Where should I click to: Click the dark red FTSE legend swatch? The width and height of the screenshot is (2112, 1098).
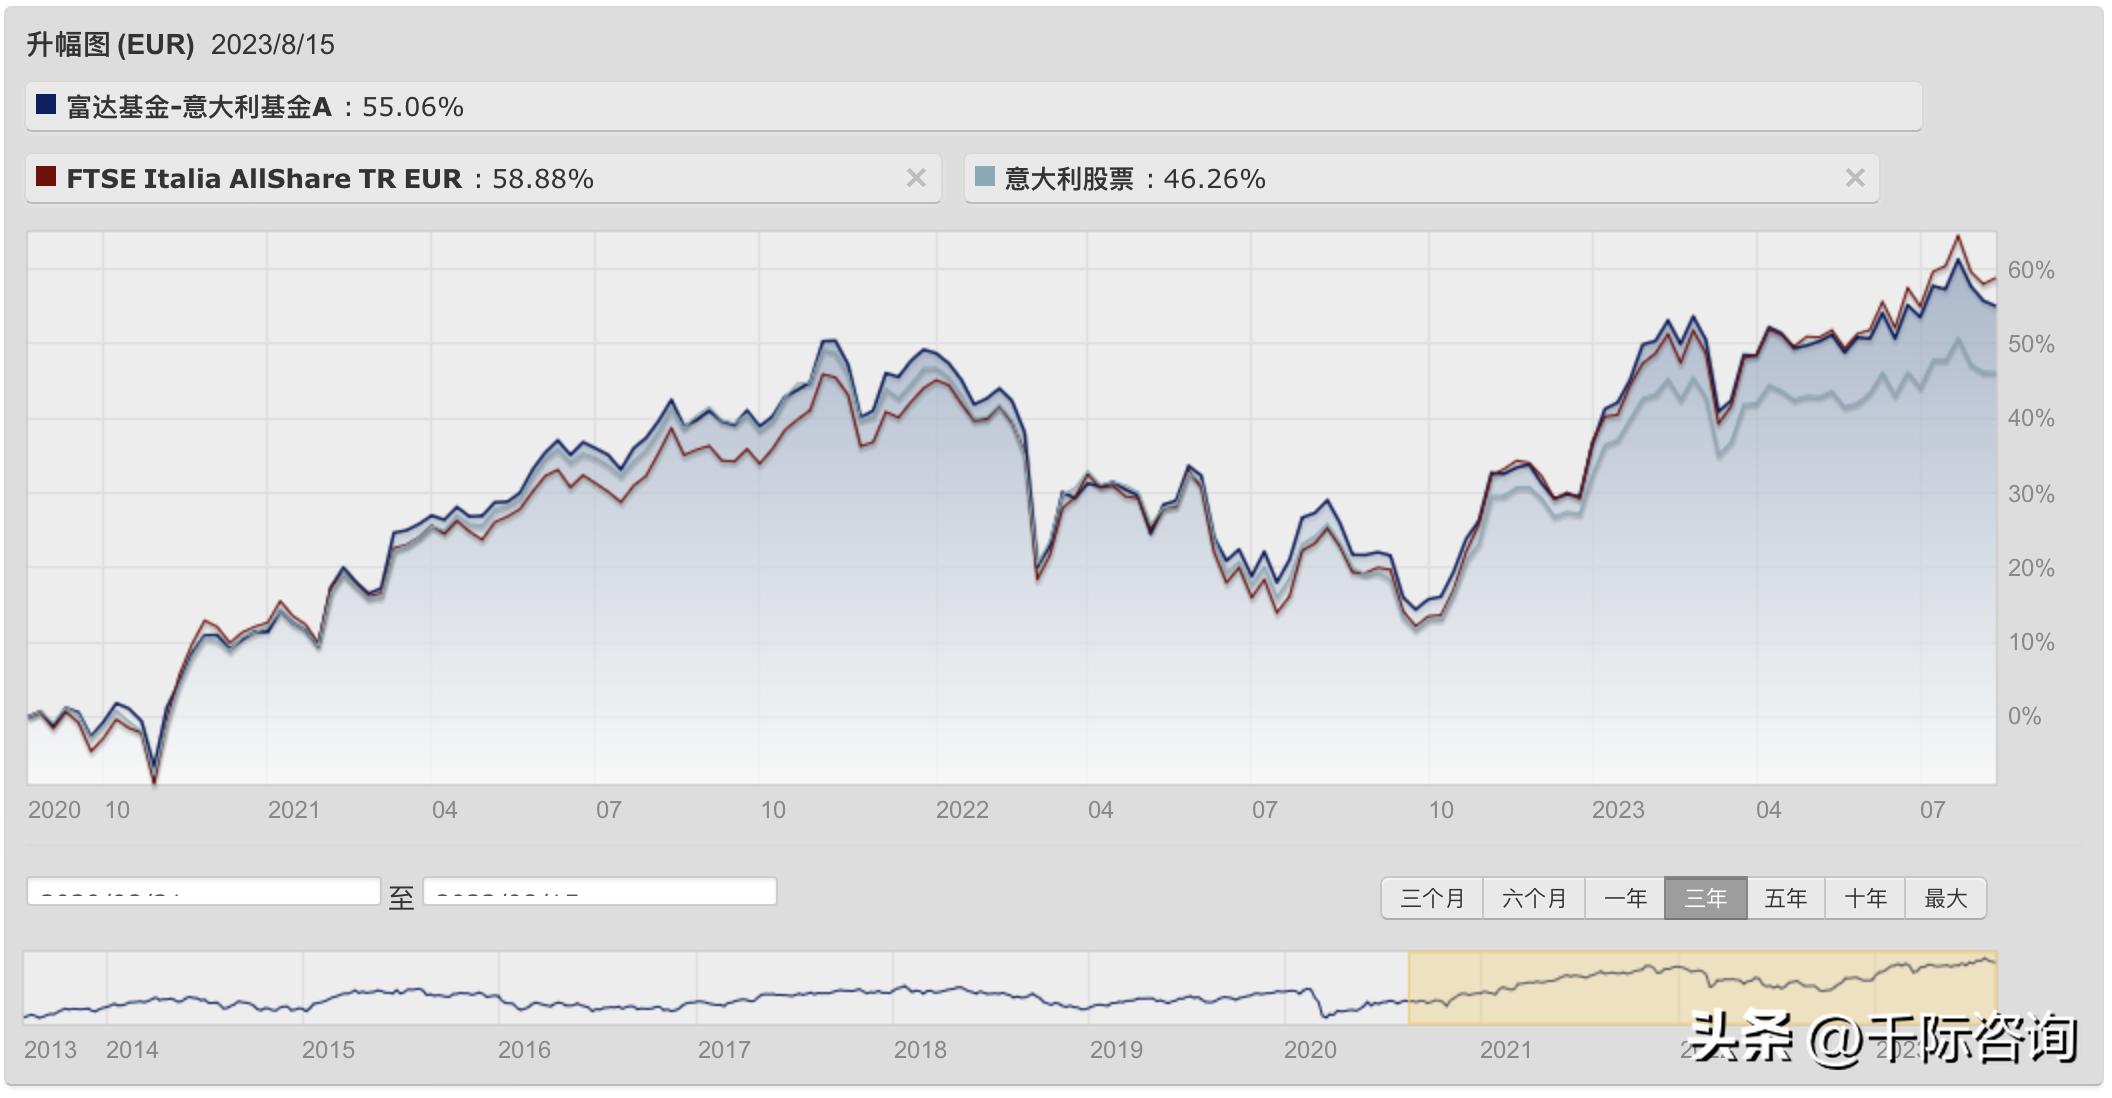click(46, 177)
